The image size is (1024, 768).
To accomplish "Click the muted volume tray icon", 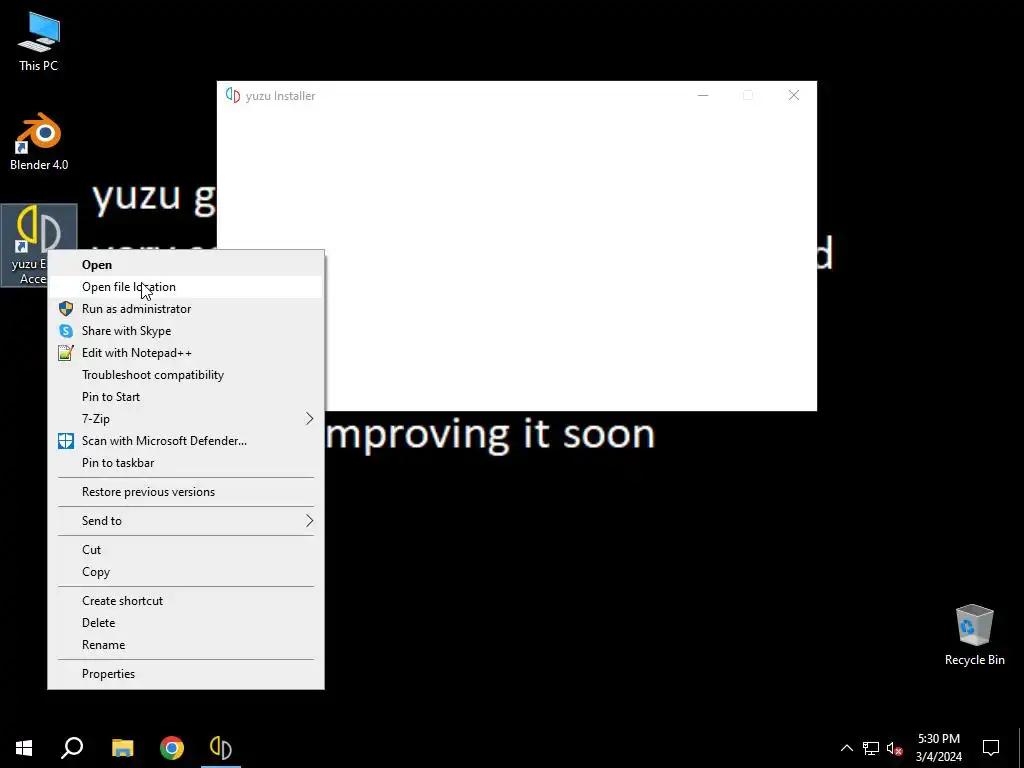I will coord(895,748).
